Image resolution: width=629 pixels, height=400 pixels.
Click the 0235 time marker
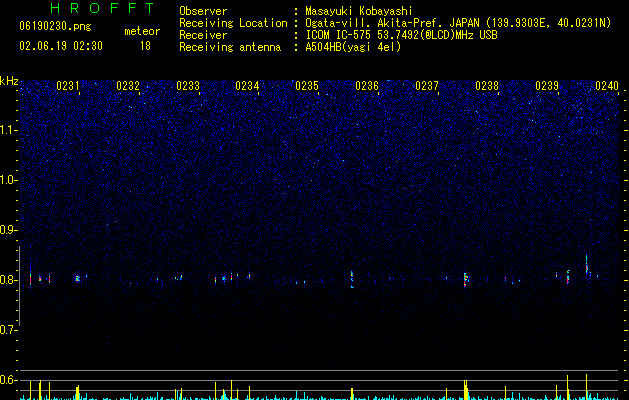[x=307, y=86]
